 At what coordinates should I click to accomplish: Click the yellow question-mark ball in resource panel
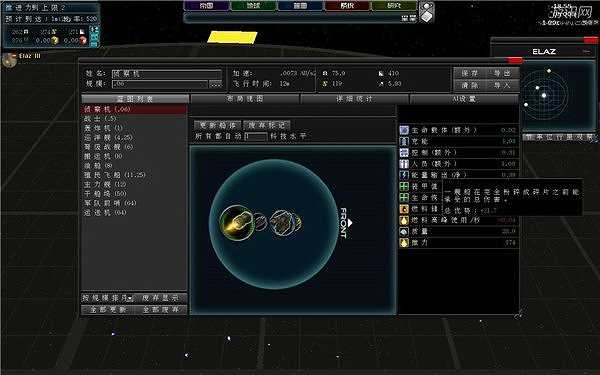click(x=55, y=40)
